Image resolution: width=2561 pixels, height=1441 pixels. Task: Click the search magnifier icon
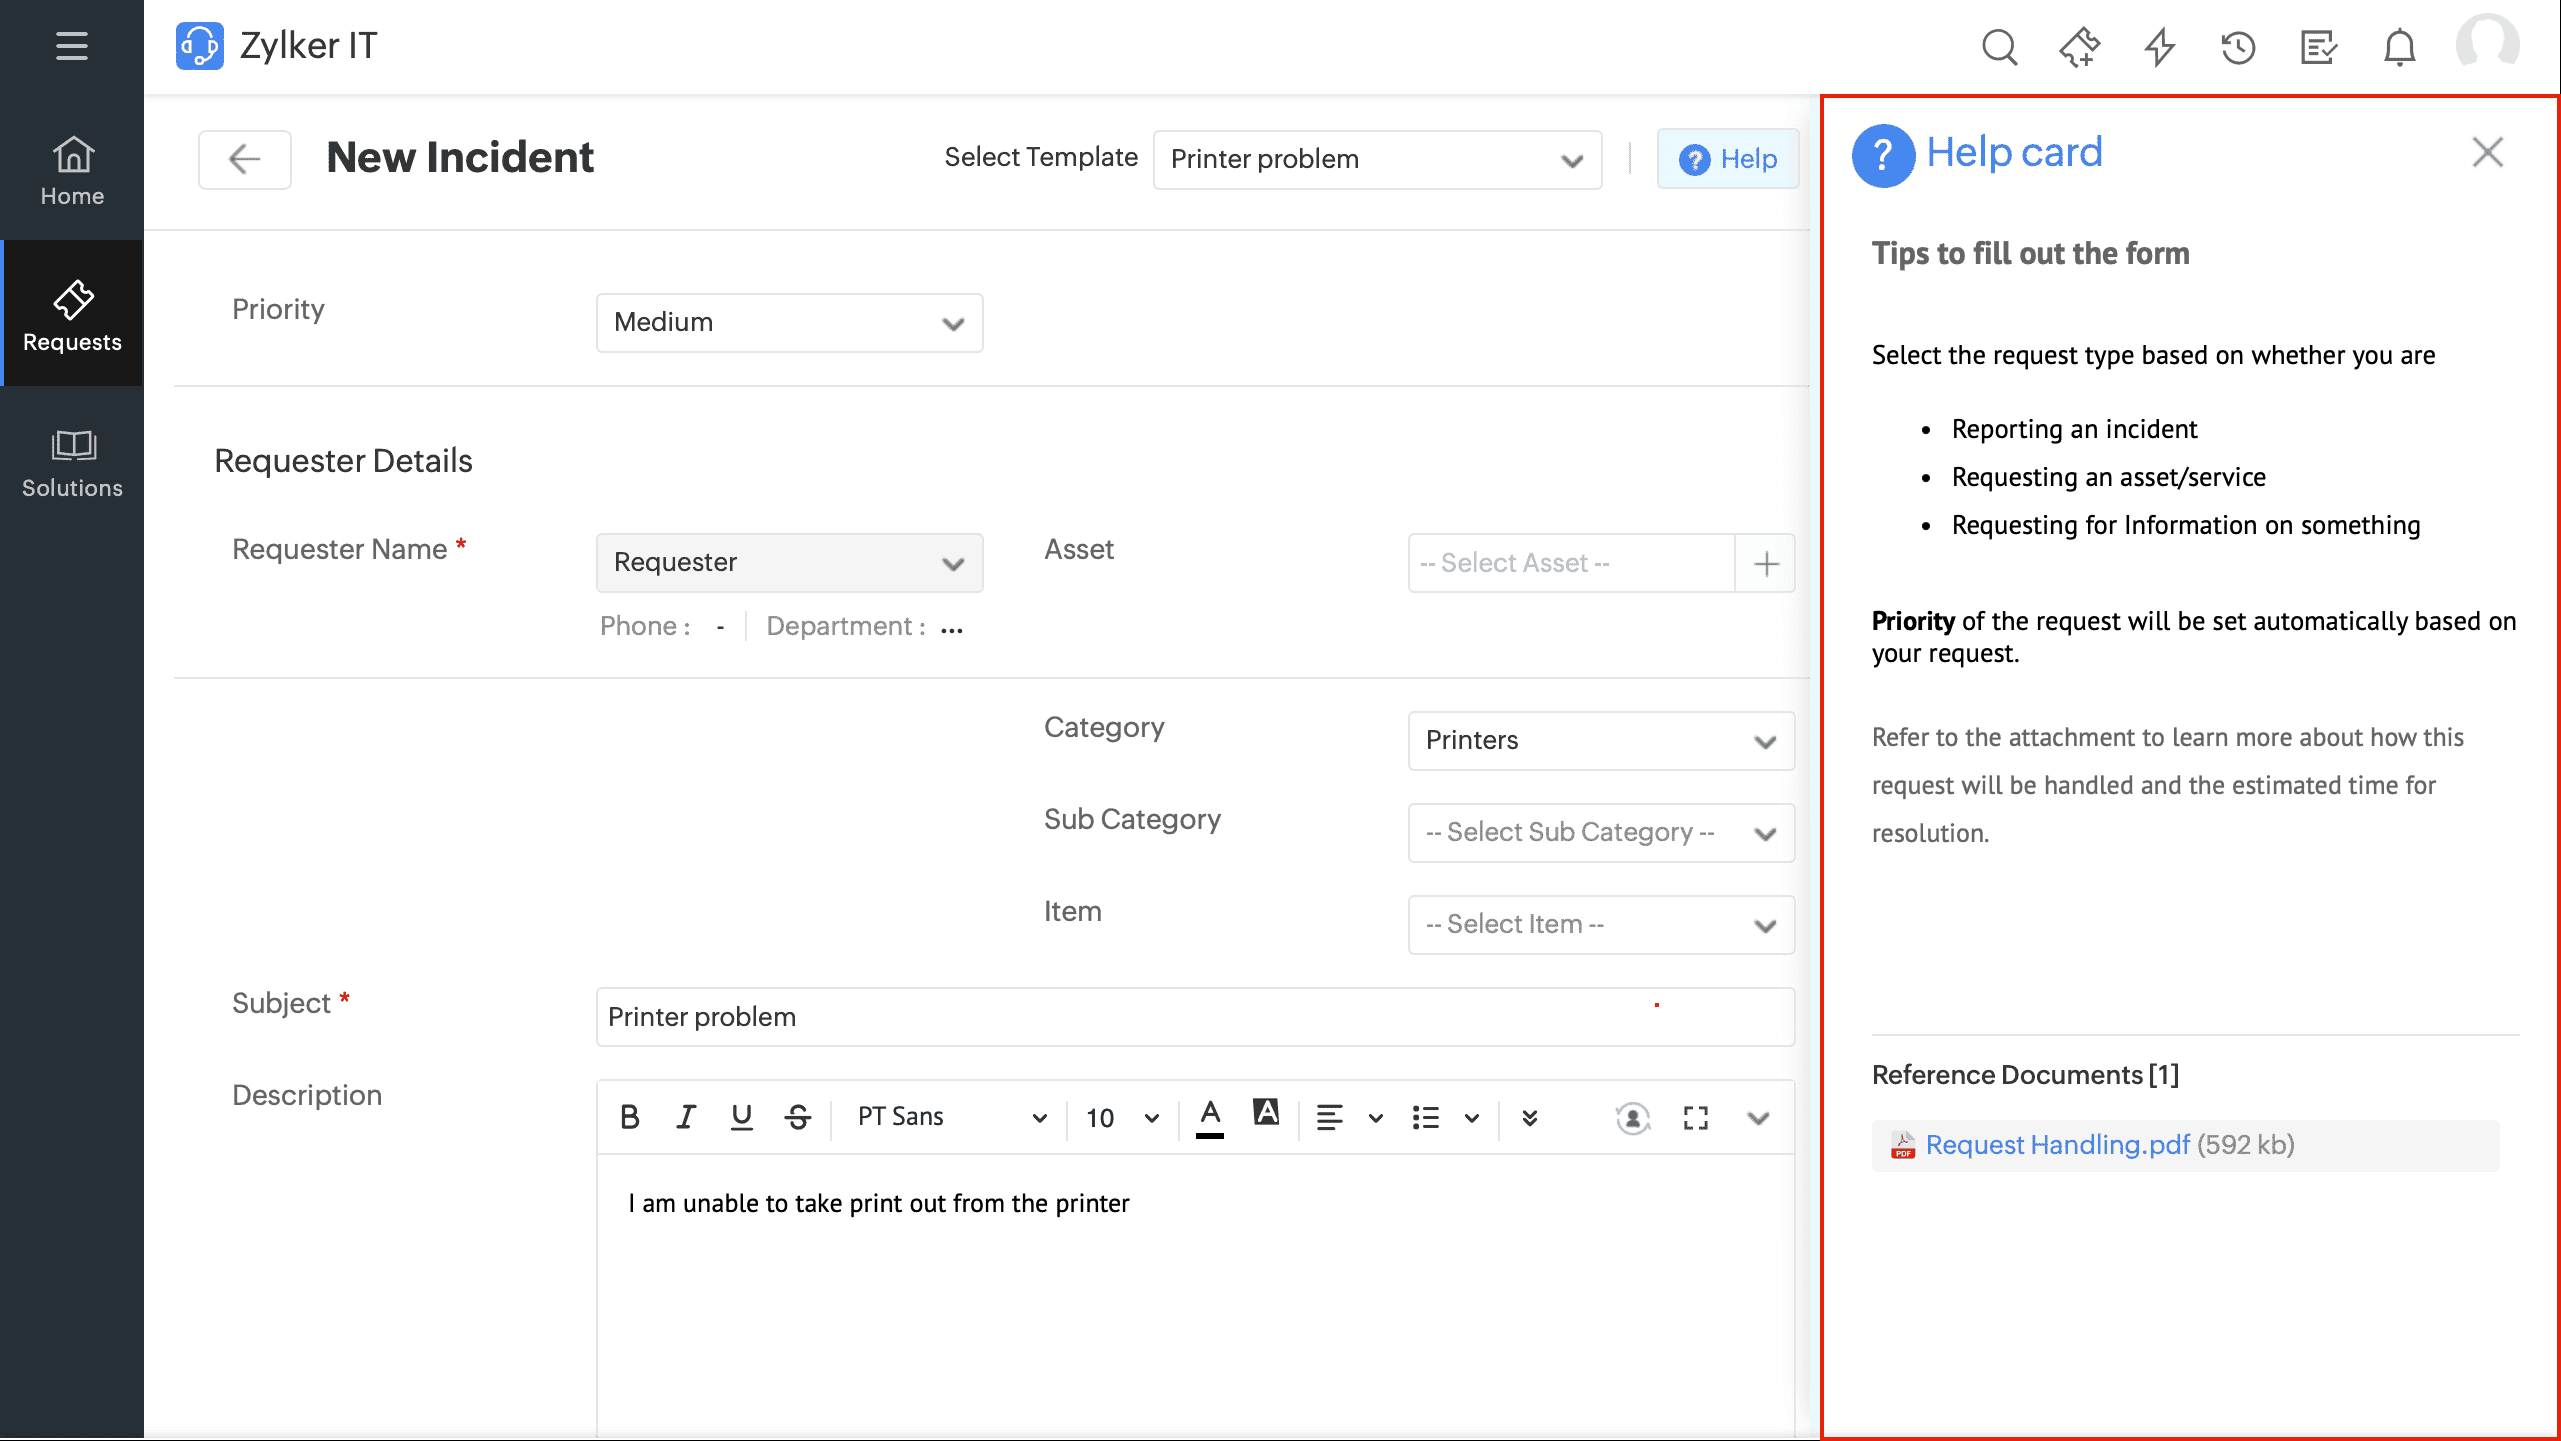[x=2000, y=47]
